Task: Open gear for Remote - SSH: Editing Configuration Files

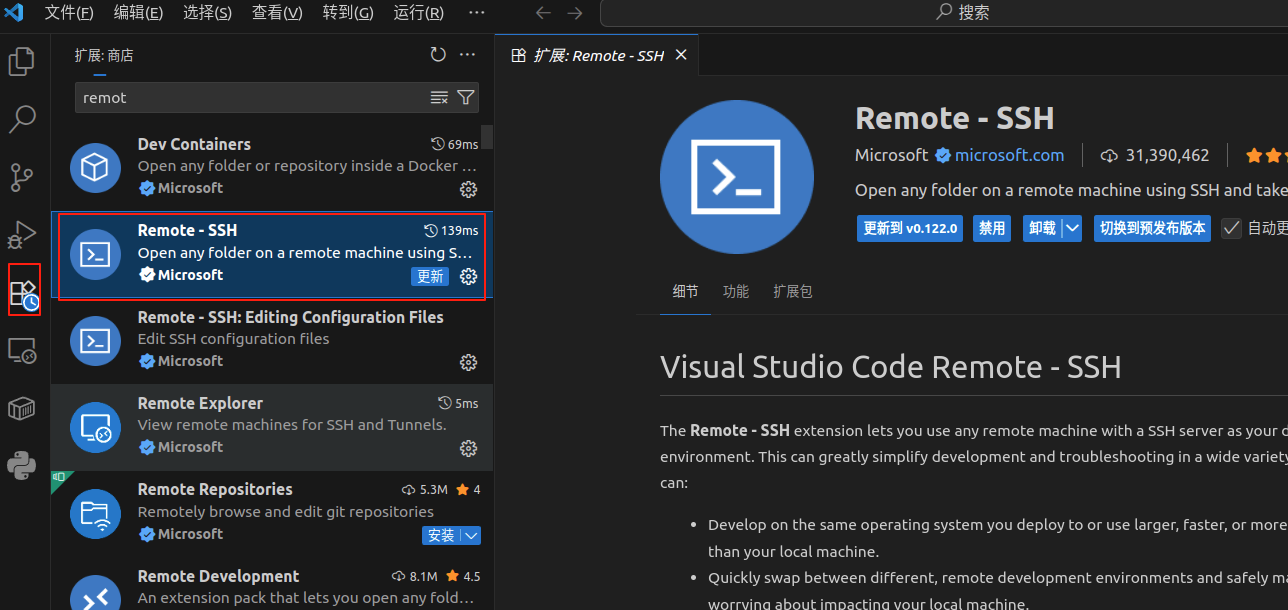Action: (468, 362)
